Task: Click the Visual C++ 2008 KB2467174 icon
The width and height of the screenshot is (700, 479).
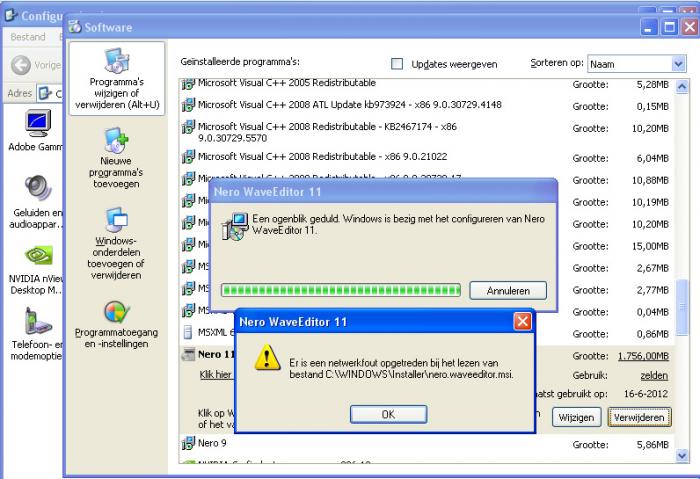Action: point(188,127)
